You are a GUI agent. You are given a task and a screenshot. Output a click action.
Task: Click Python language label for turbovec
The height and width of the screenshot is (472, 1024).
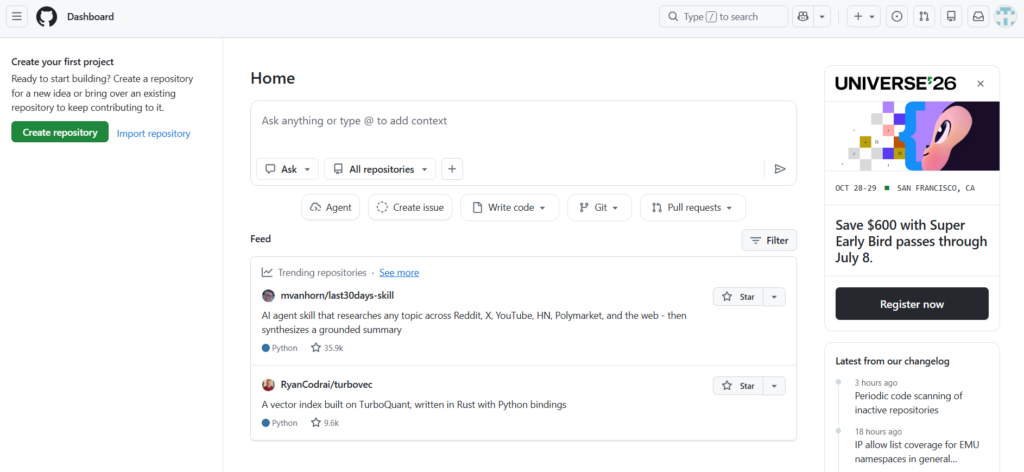click(x=280, y=422)
